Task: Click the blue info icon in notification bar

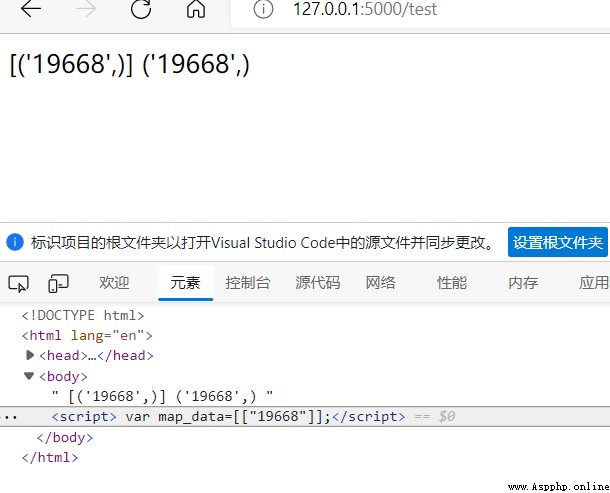Action: pyautogui.click(x=15, y=242)
